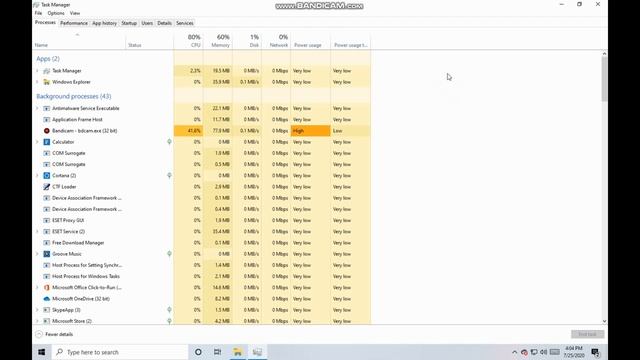Expand the Groove Music process row
The image size is (640, 360).
pyautogui.click(x=38, y=254)
